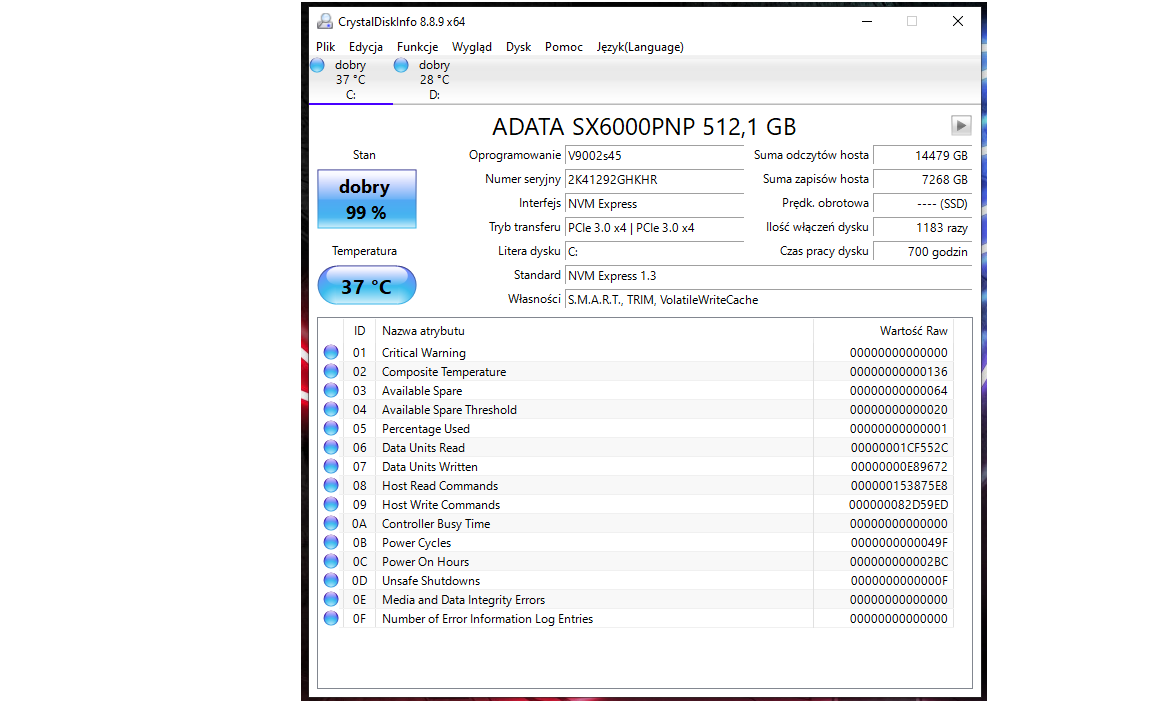Viewport: 1152px width, 701px height.
Task: Click raw value 0000000000000F
Action: click(x=899, y=580)
